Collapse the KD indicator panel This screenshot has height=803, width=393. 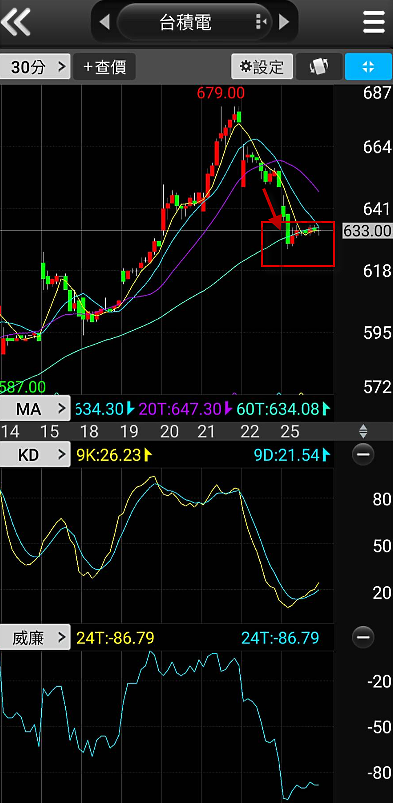point(363,454)
